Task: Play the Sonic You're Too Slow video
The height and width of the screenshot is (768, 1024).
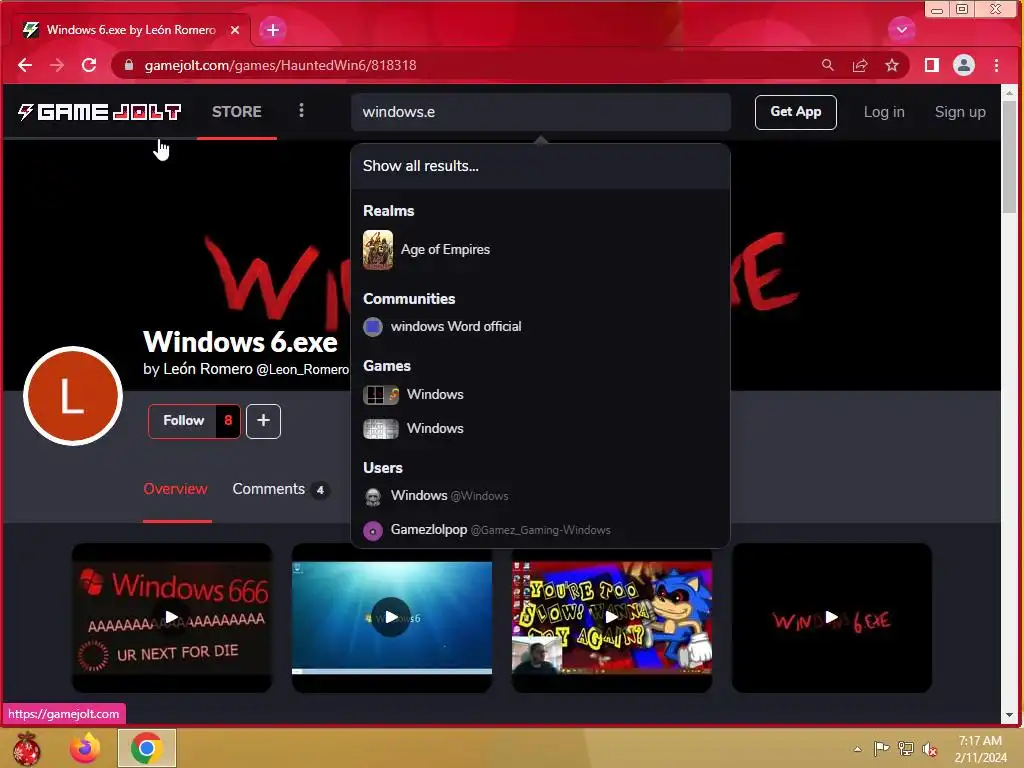Action: pyautogui.click(x=612, y=617)
